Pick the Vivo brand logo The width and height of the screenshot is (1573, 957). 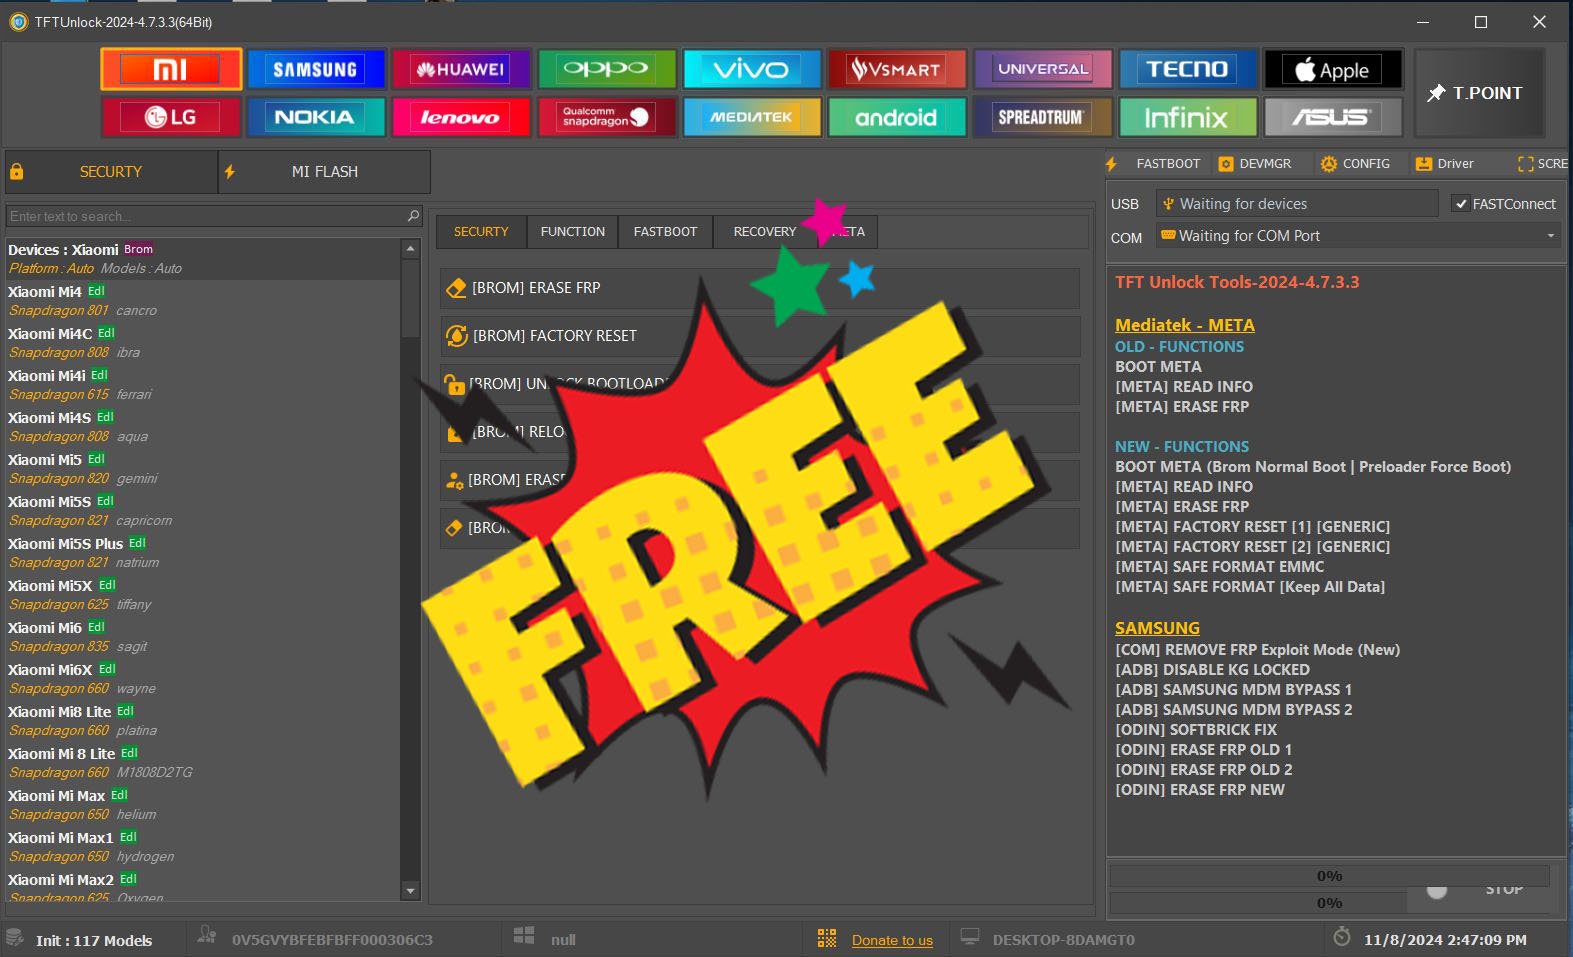pyautogui.click(x=752, y=69)
